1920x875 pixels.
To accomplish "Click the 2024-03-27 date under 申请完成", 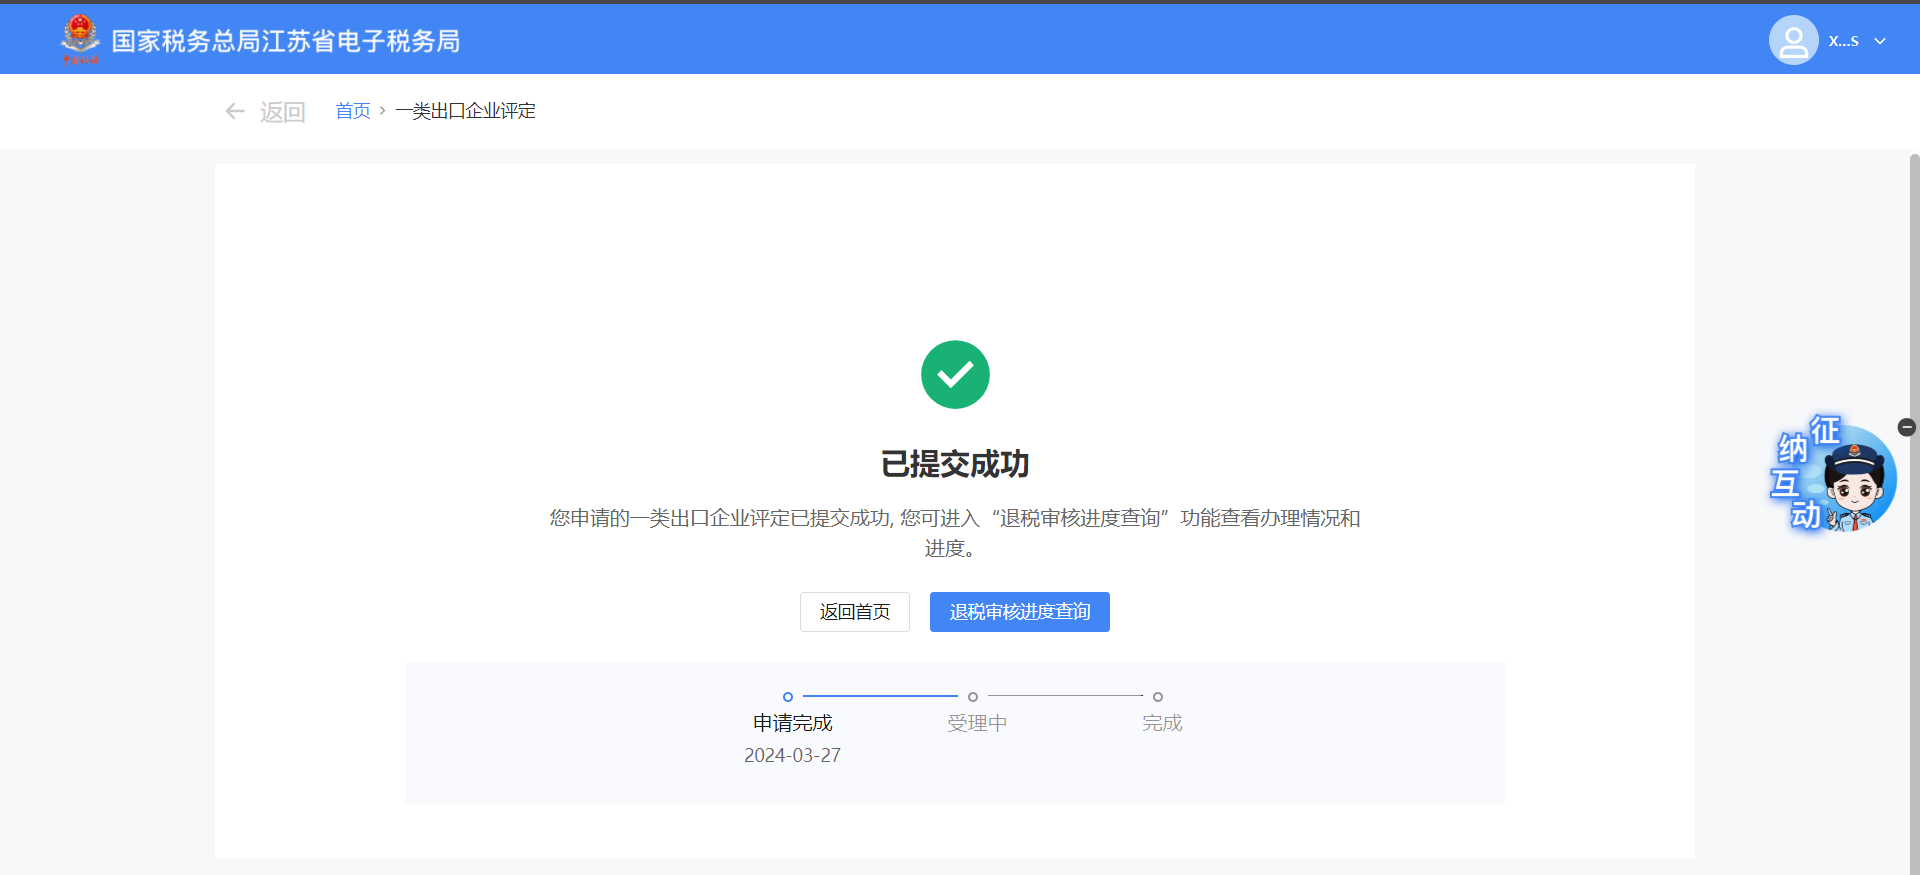I will [792, 756].
